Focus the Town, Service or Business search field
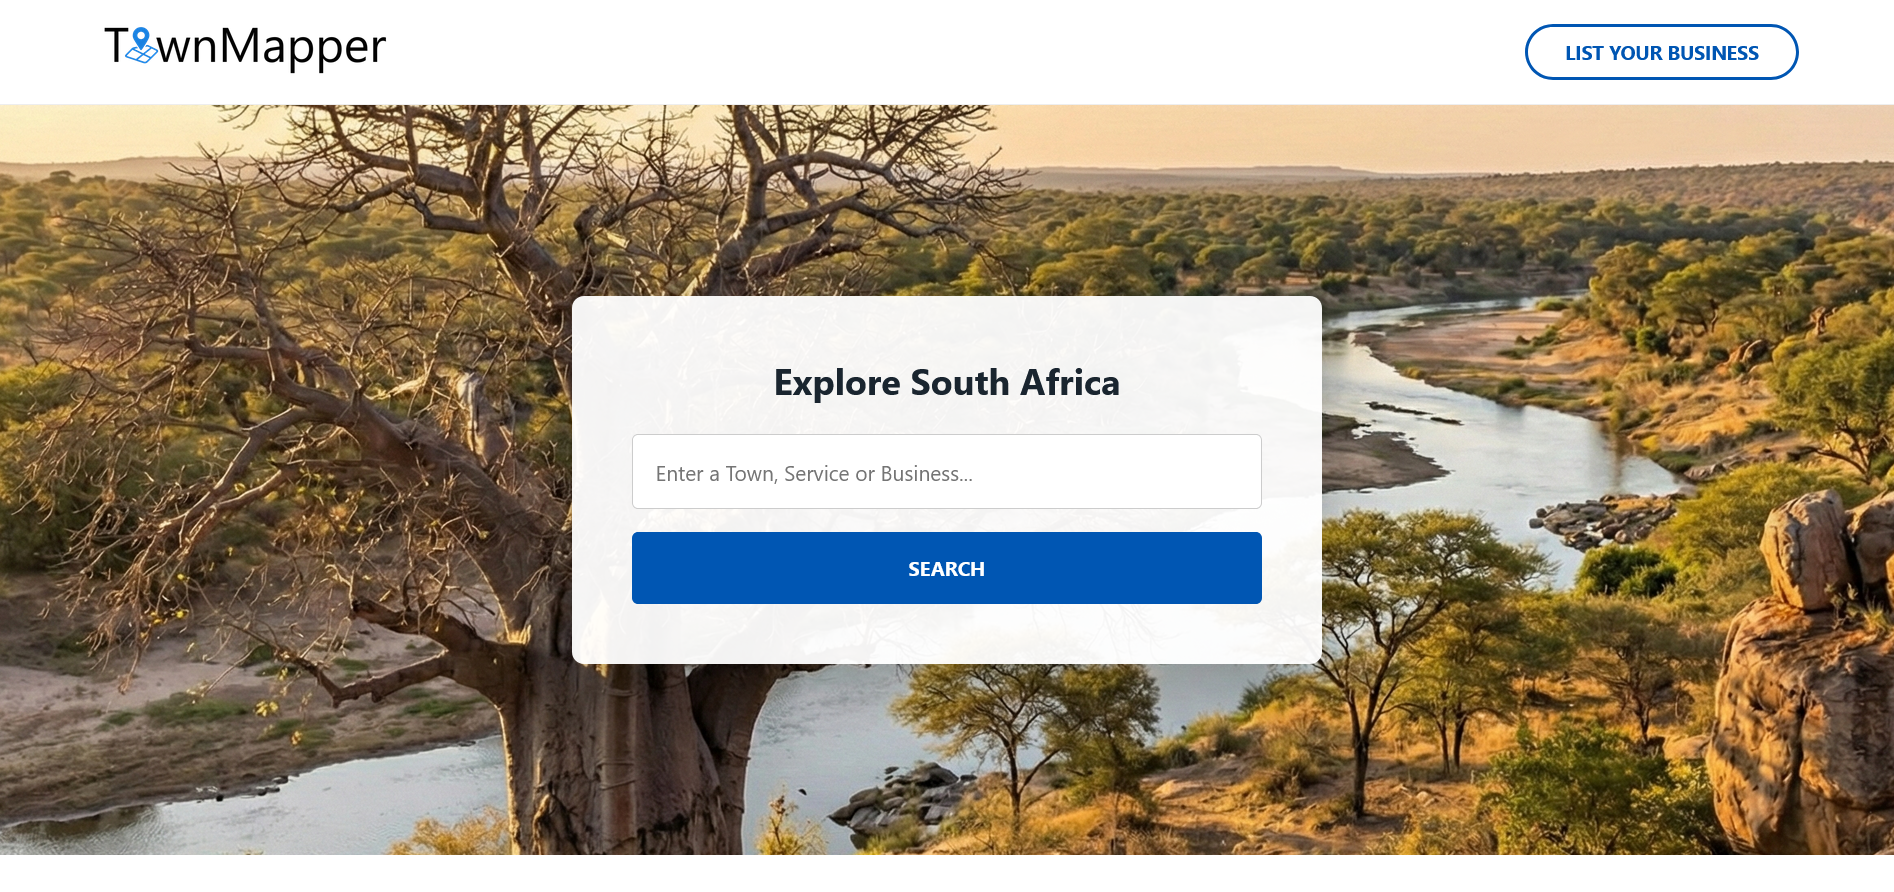 click(946, 472)
